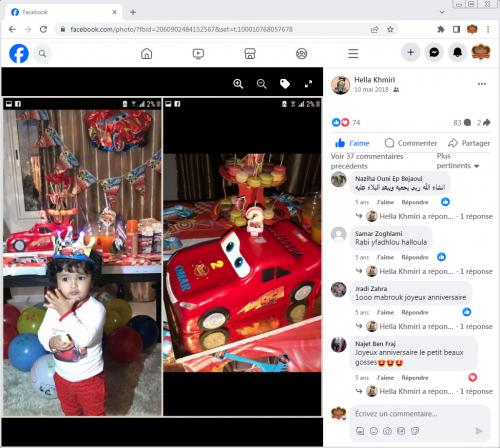
Task: Click the Create plus button
Action: tap(411, 52)
